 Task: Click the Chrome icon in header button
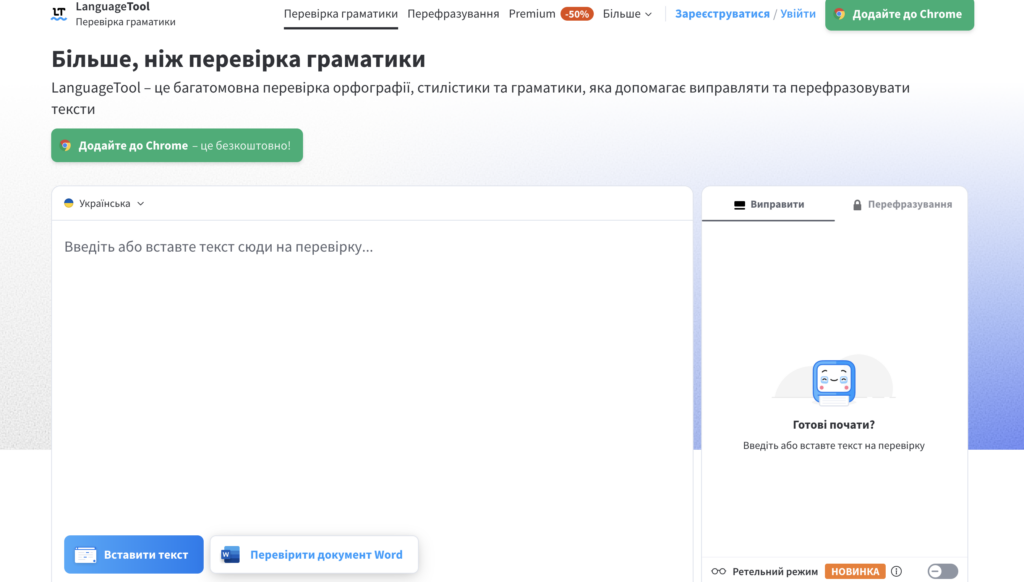pyautogui.click(x=840, y=14)
